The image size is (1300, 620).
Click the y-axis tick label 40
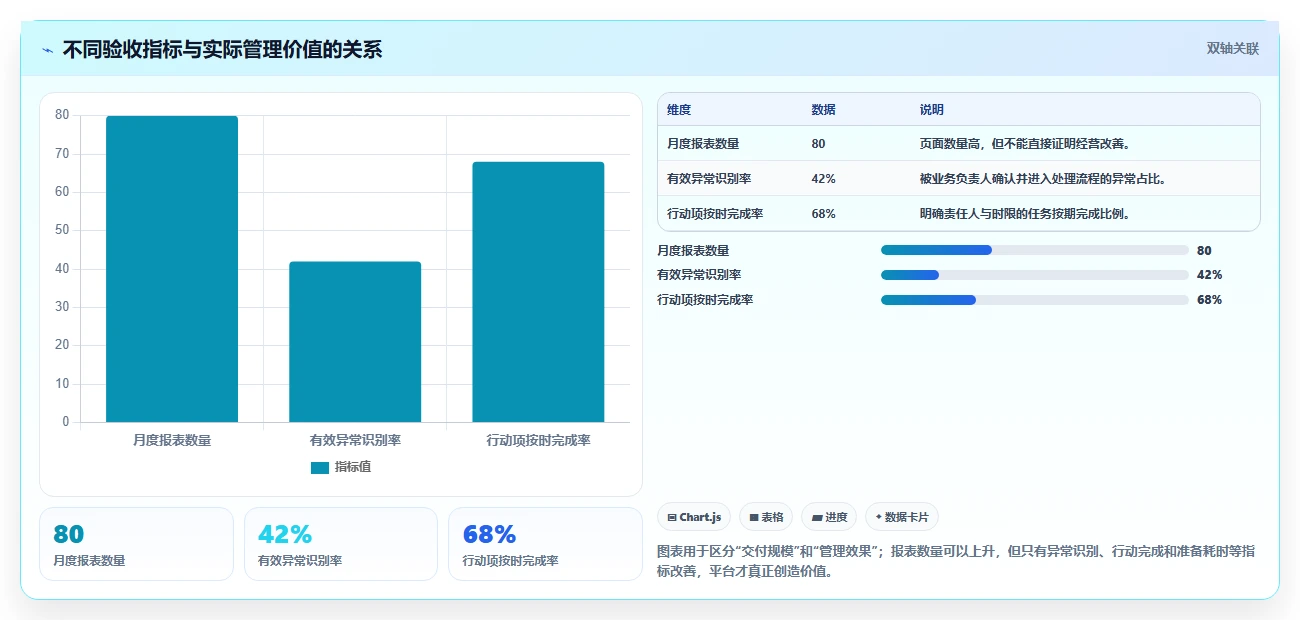click(x=62, y=269)
